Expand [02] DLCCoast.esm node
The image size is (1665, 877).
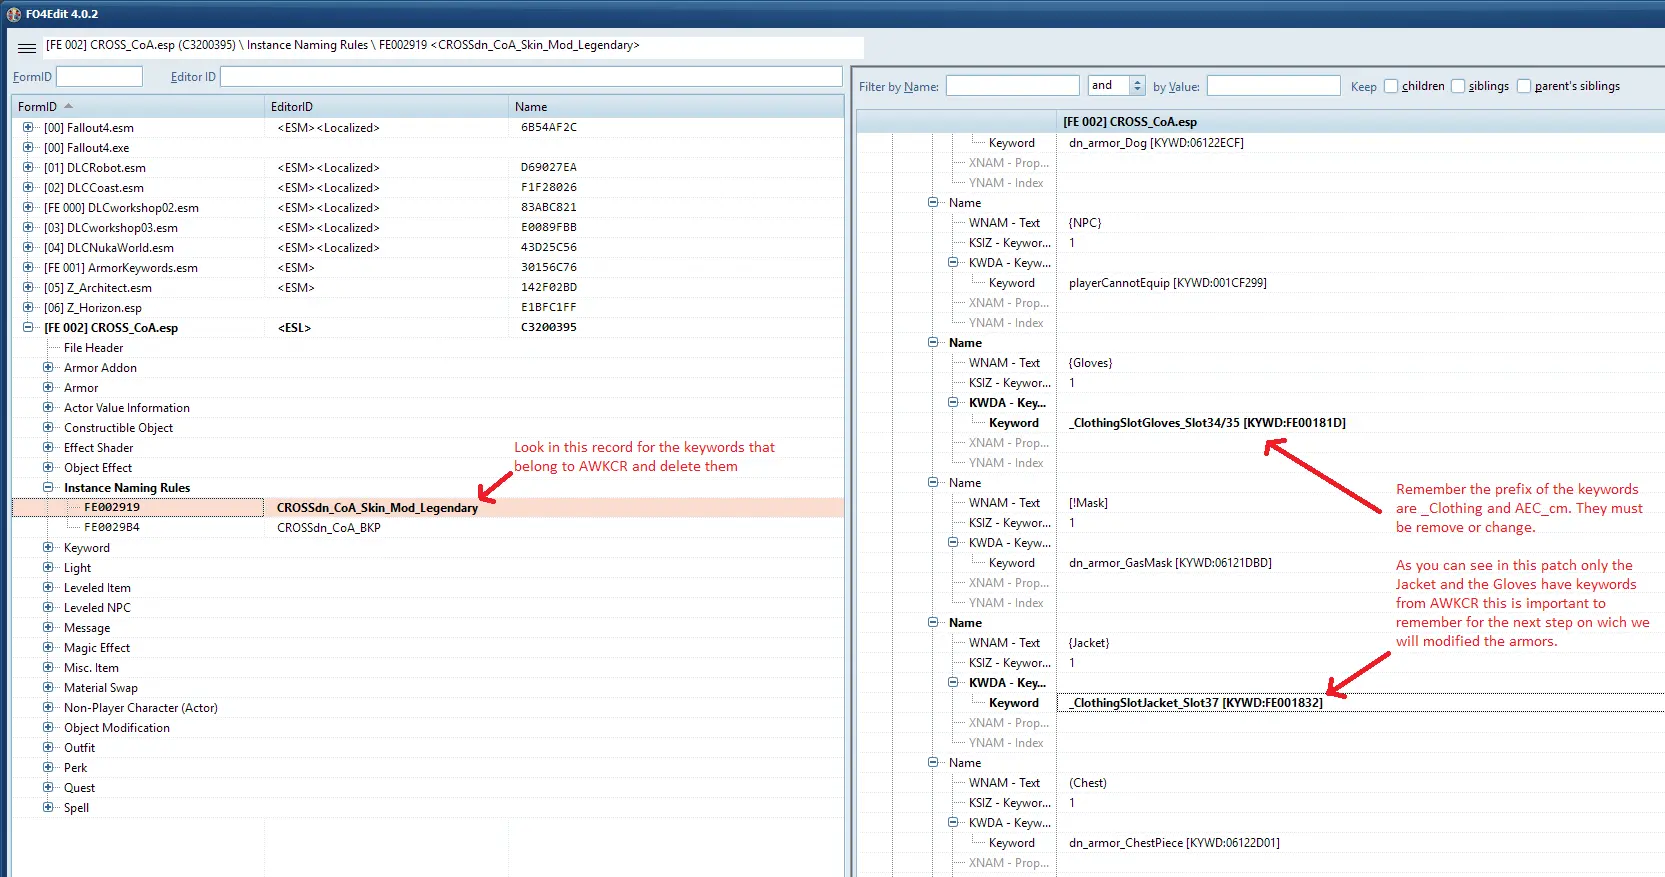[x=28, y=187]
